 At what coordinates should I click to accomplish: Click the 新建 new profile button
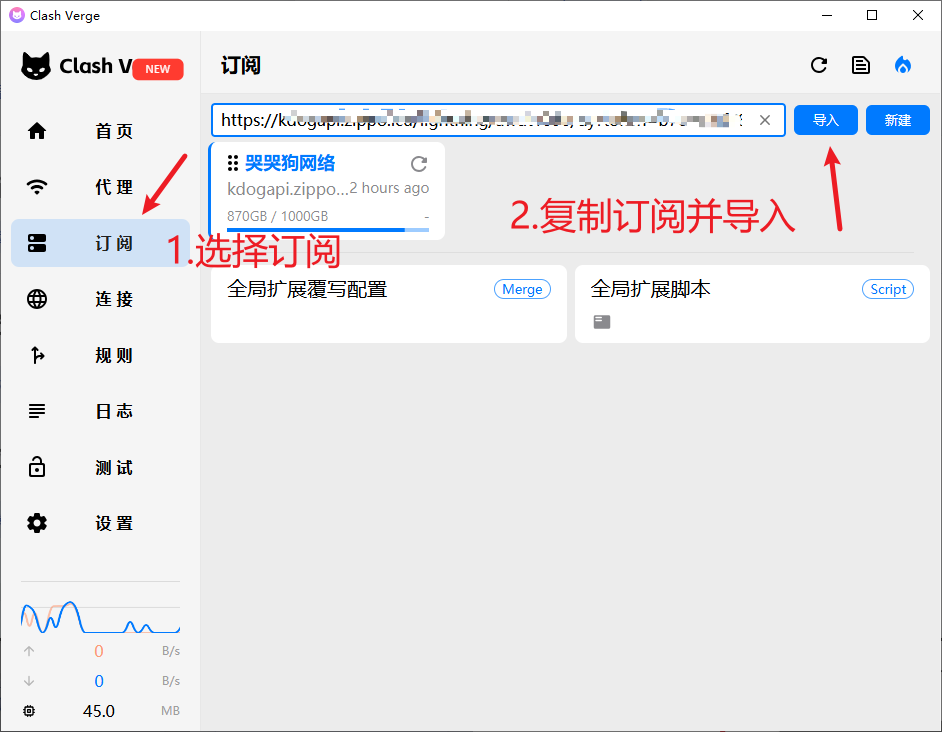(898, 120)
